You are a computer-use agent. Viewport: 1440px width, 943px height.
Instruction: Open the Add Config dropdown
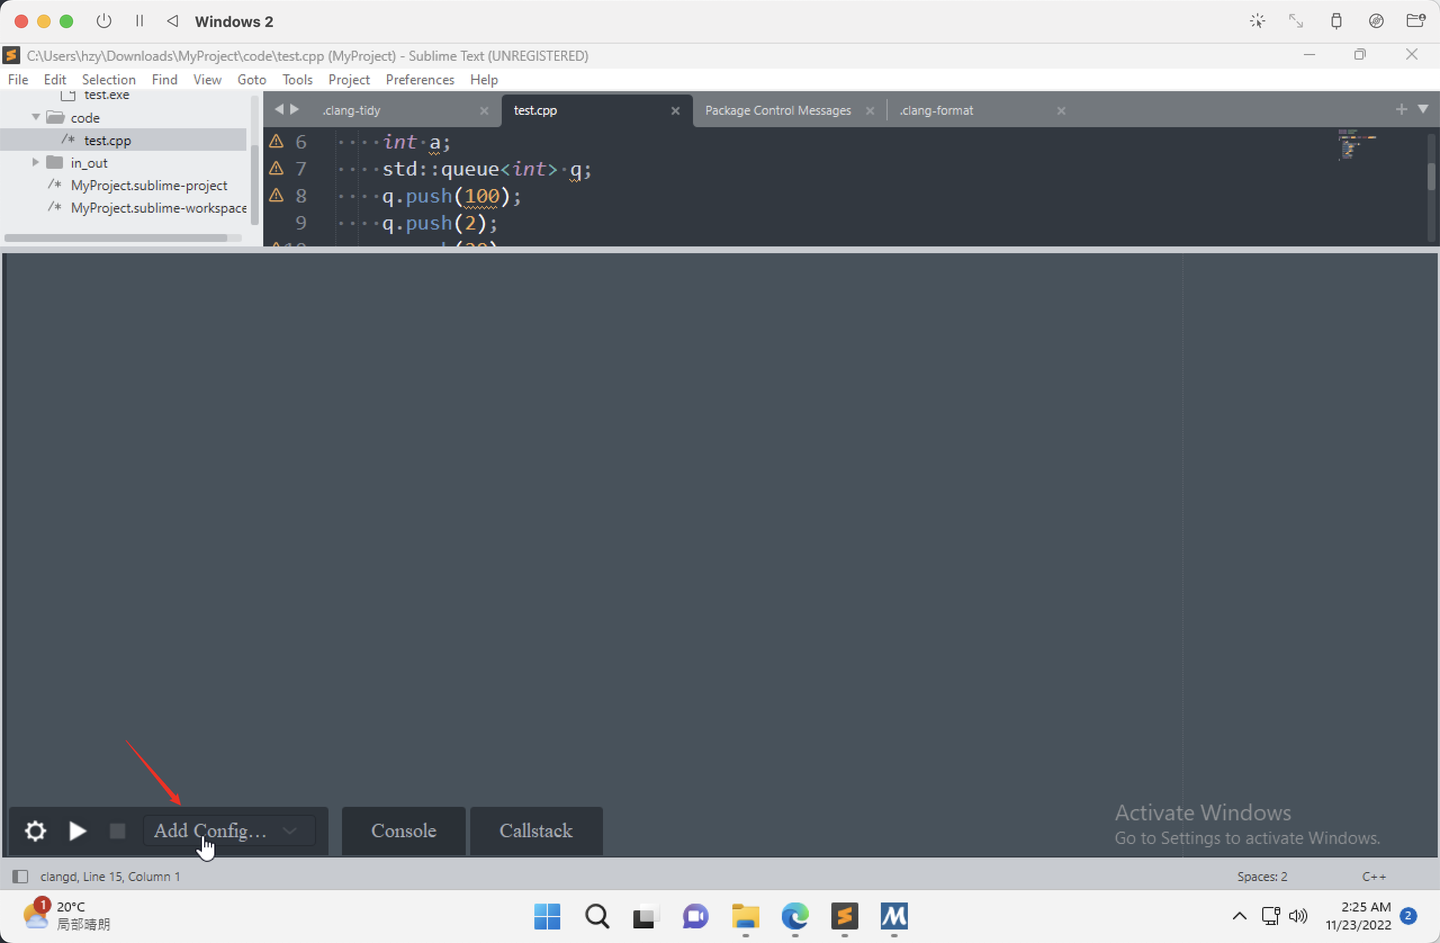pos(290,830)
